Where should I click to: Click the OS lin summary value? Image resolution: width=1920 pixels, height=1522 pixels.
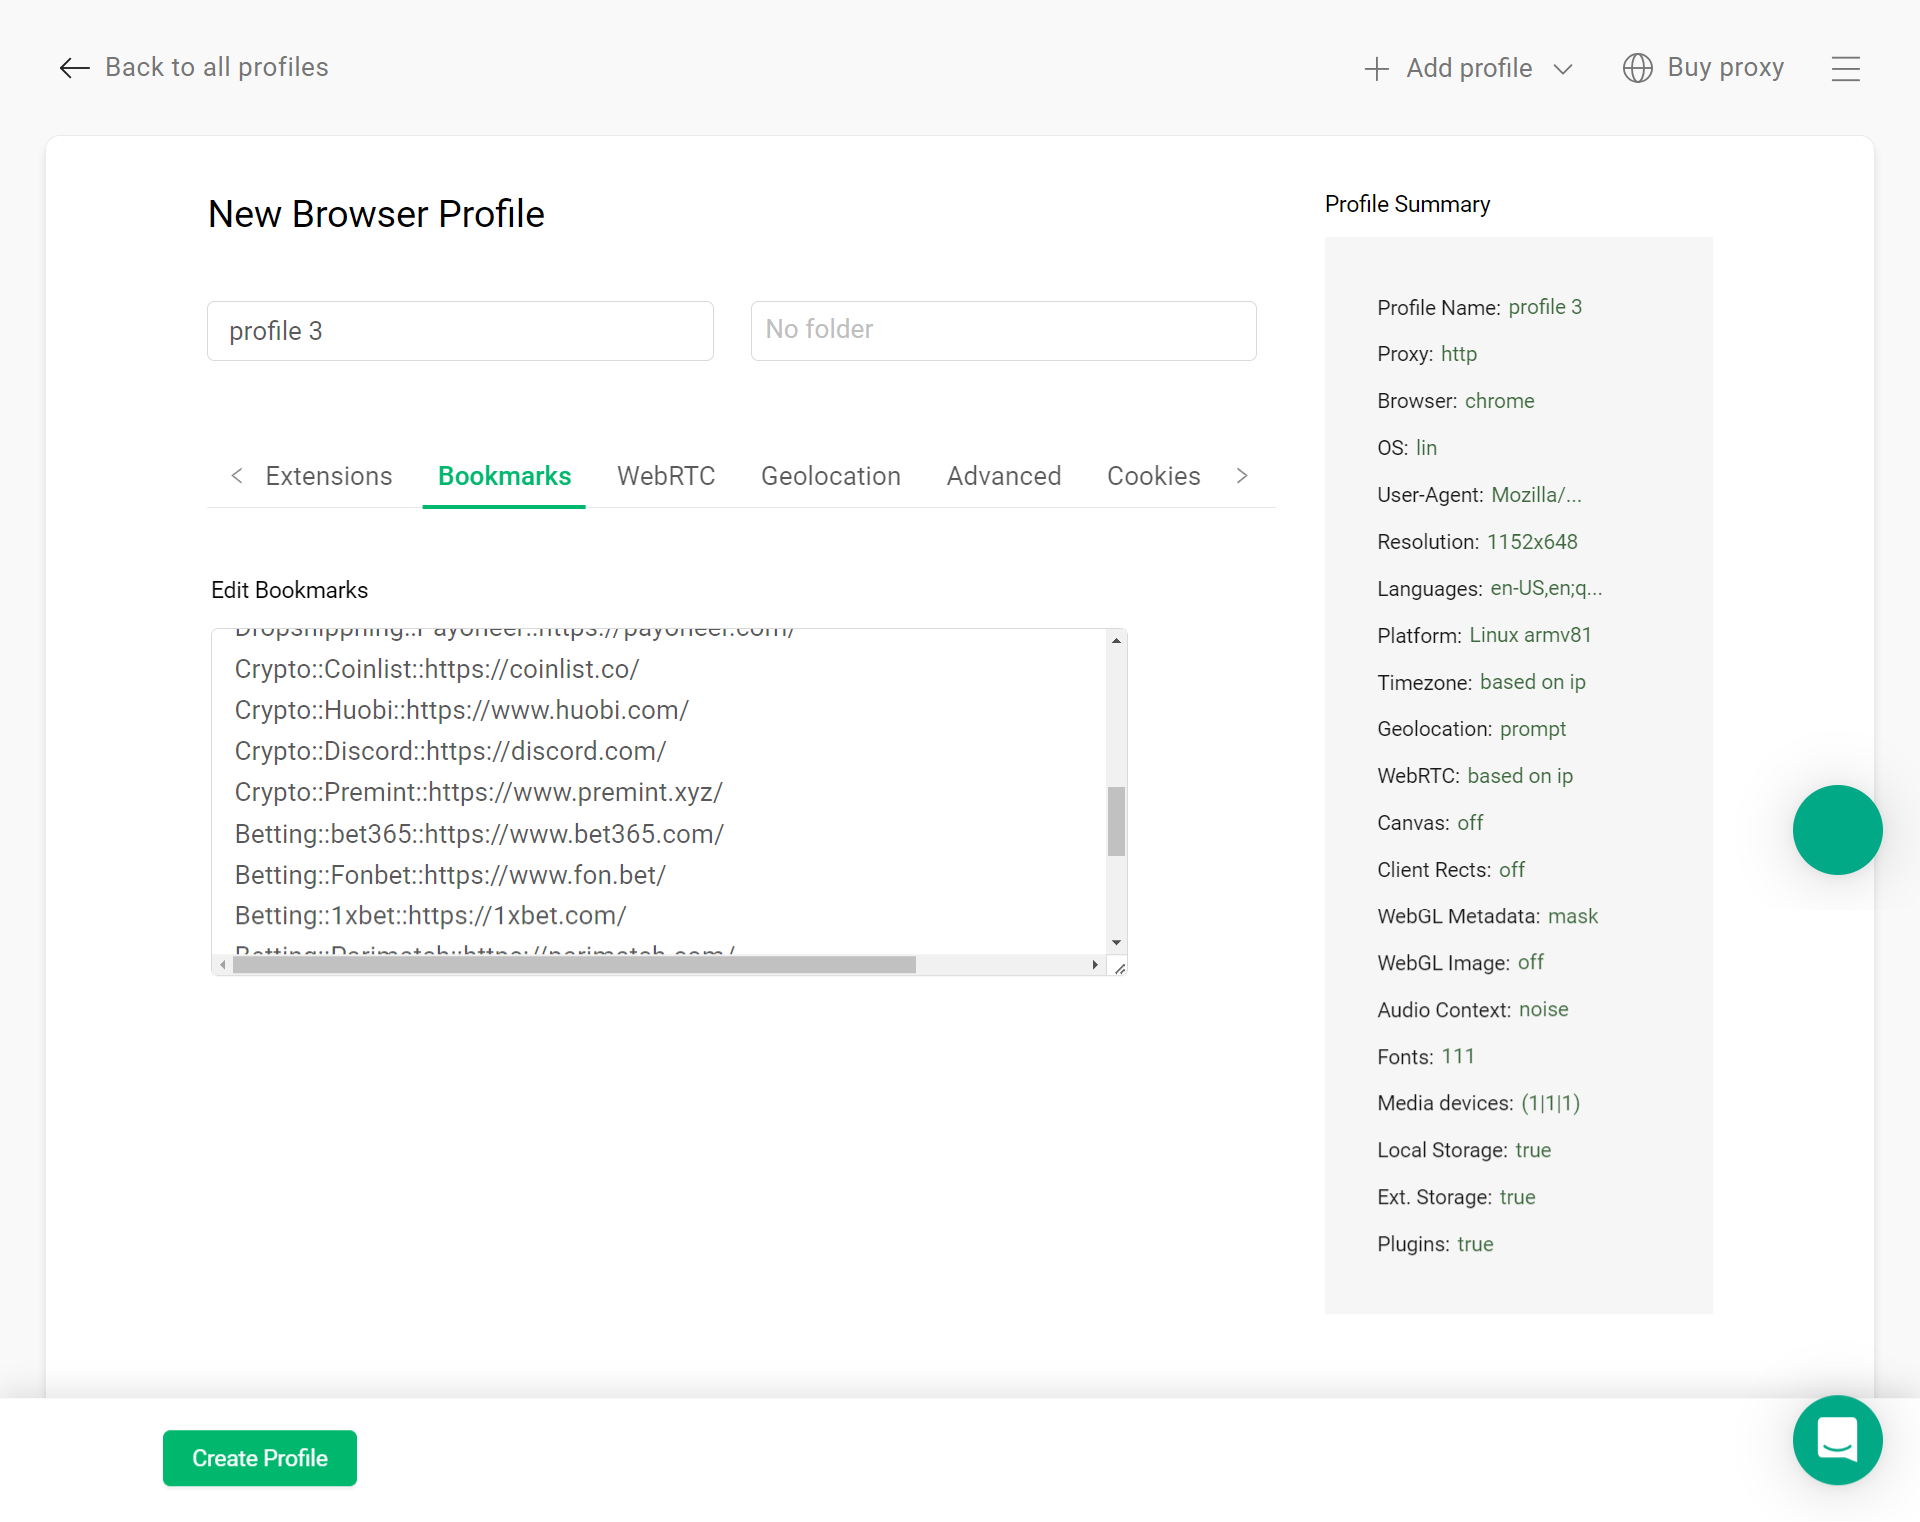point(1427,448)
